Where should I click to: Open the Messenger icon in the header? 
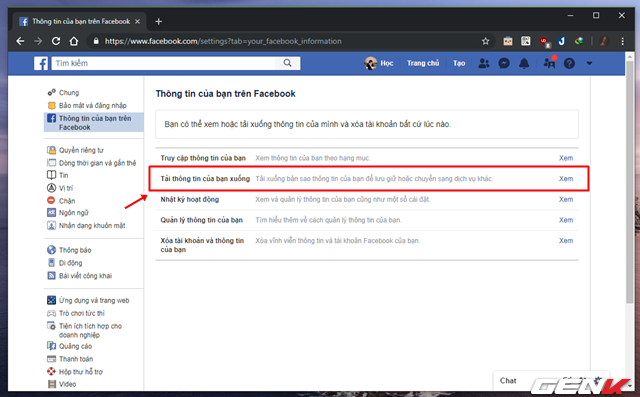(504, 63)
